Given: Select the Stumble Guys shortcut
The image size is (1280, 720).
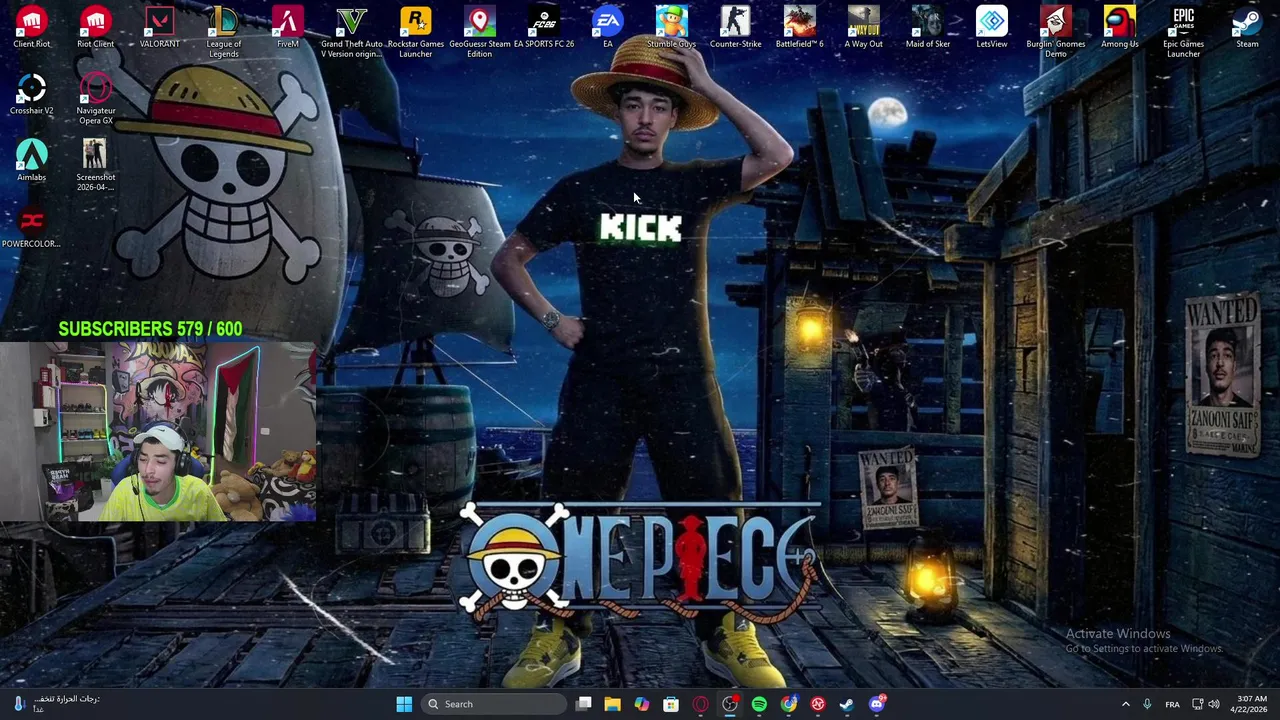Looking at the screenshot, I should pyautogui.click(x=671, y=27).
